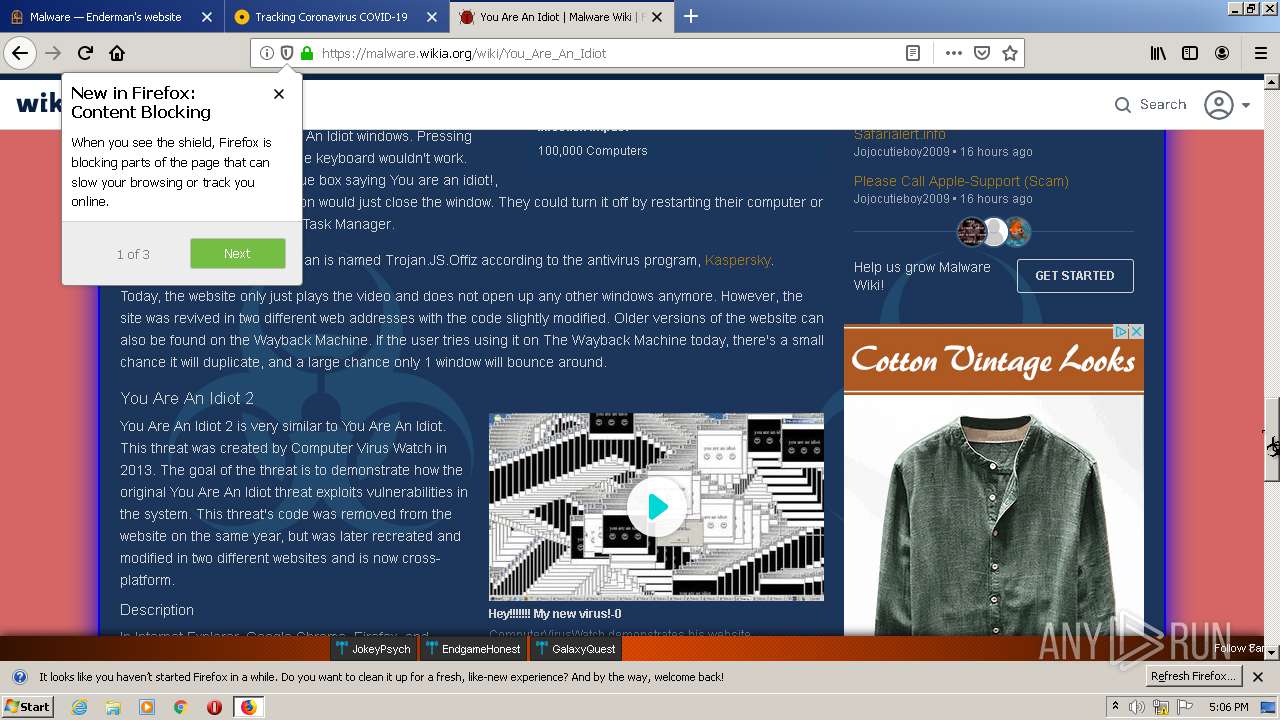This screenshot has width=1280, height=720.
Task: Click the Refresh Firefox… button
Action: click(1193, 677)
